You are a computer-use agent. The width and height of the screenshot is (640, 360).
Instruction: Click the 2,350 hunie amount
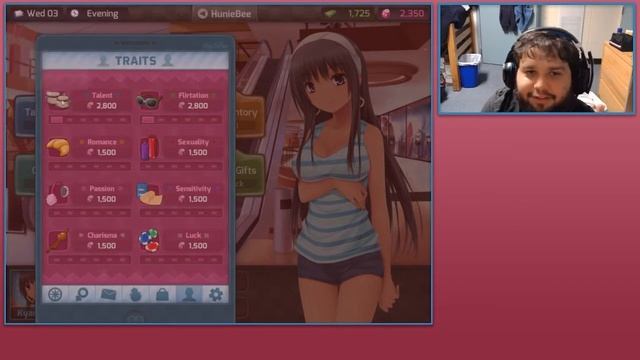point(411,13)
